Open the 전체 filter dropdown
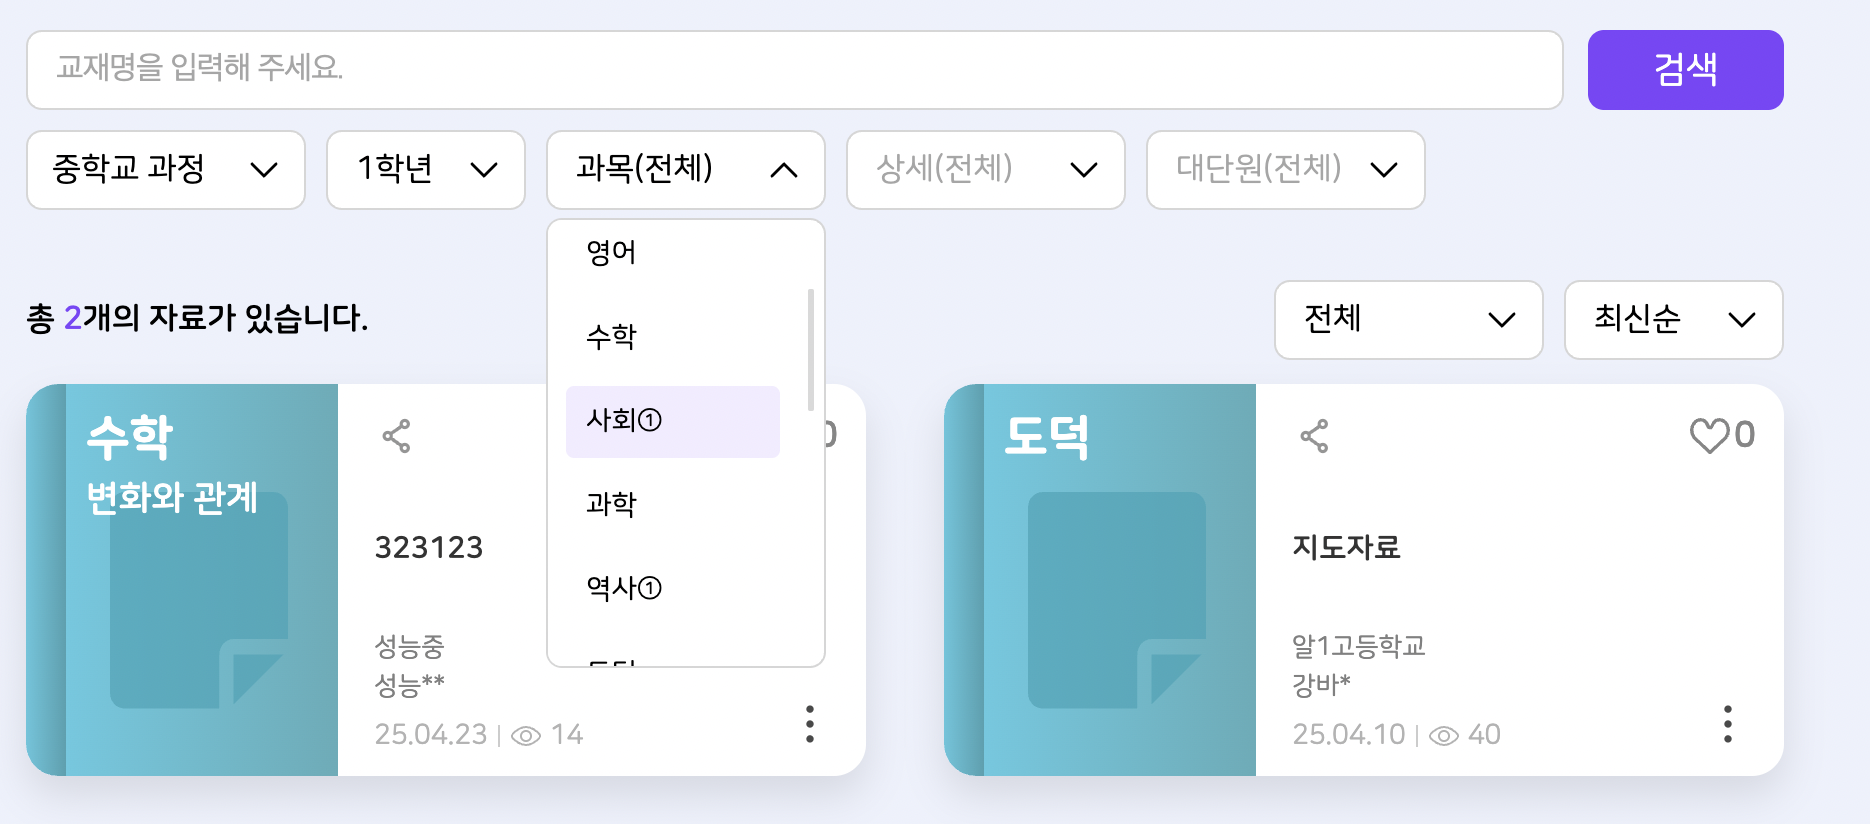 (1409, 320)
